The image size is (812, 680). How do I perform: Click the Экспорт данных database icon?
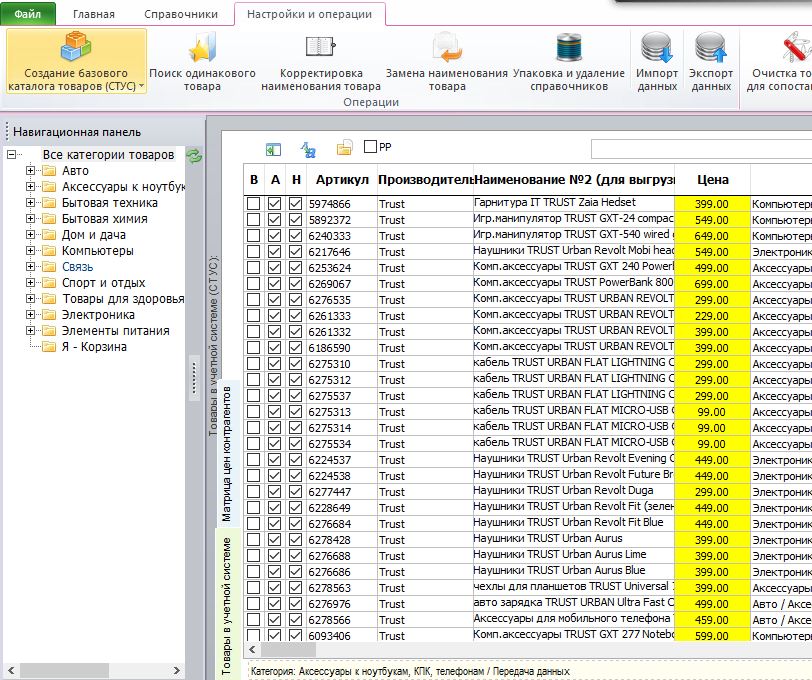(x=710, y=48)
